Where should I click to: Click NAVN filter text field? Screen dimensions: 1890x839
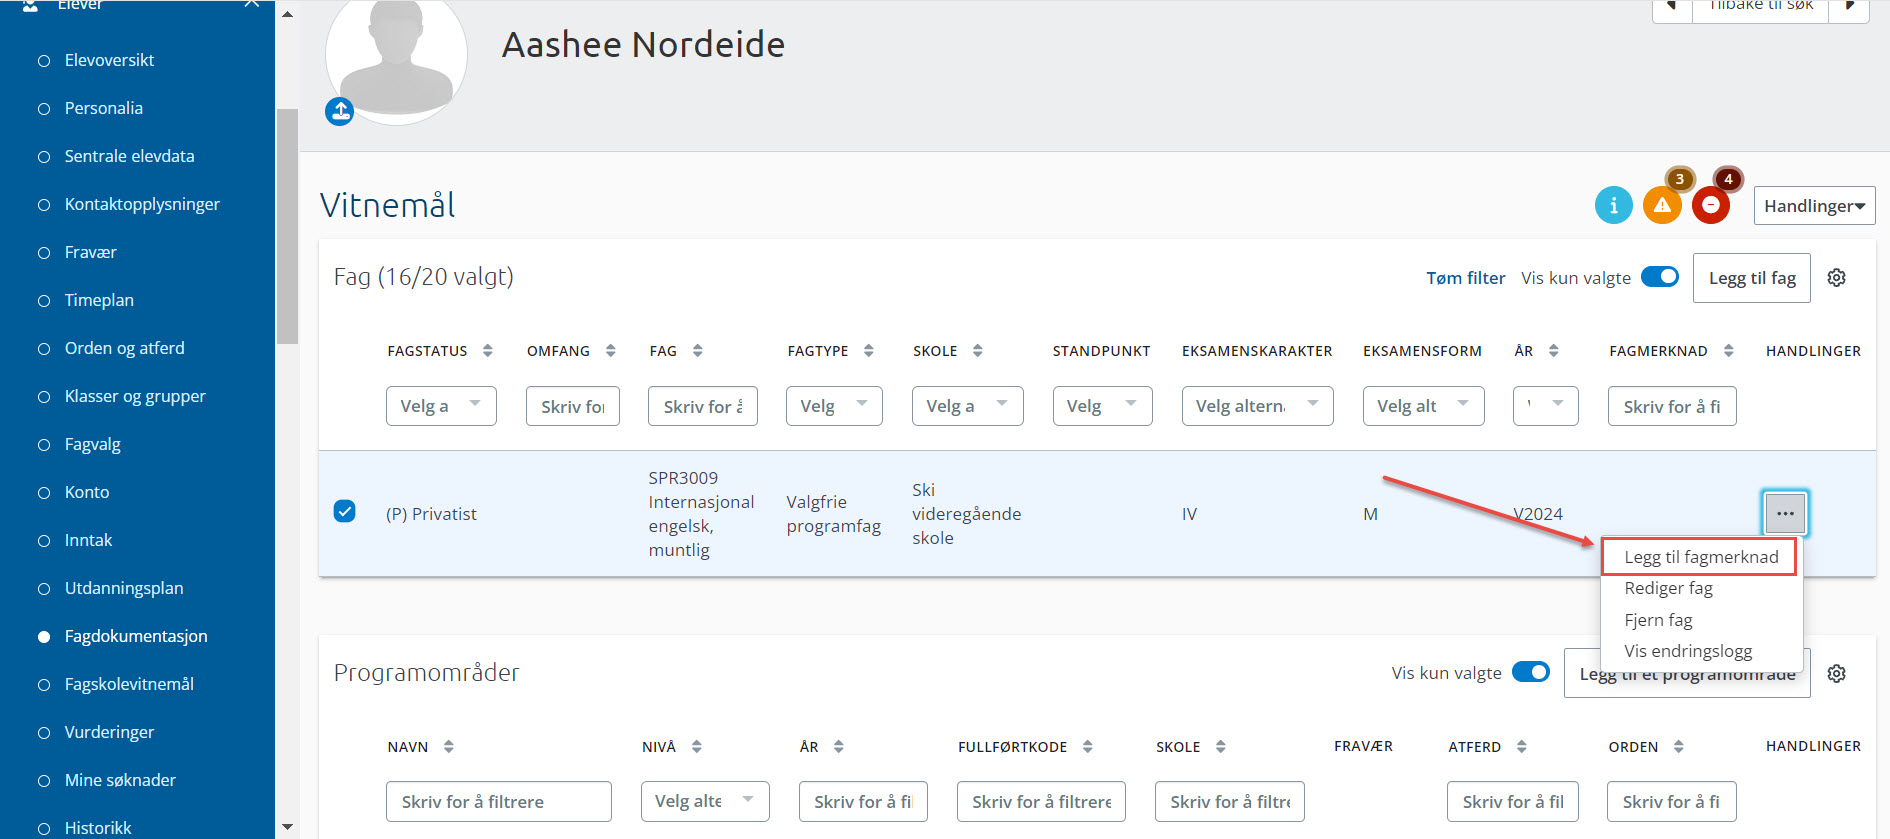click(x=499, y=801)
